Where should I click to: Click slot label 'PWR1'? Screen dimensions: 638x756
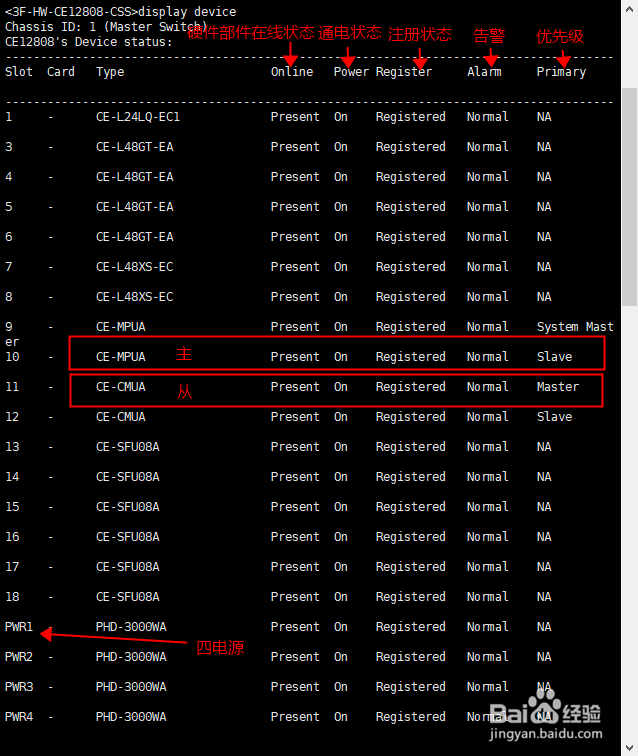tap(19, 626)
